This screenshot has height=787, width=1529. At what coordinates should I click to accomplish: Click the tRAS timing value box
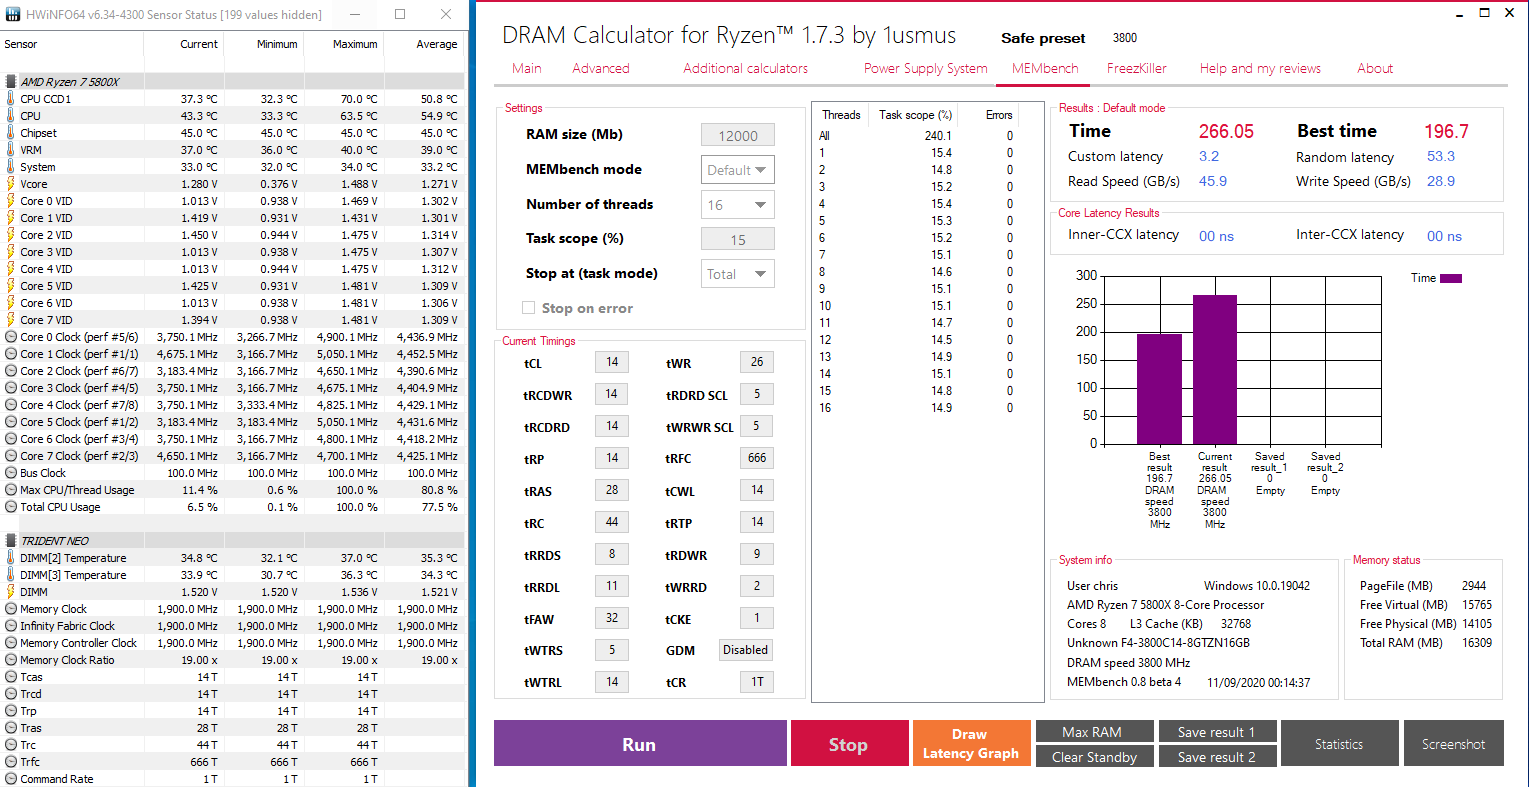pyautogui.click(x=612, y=490)
